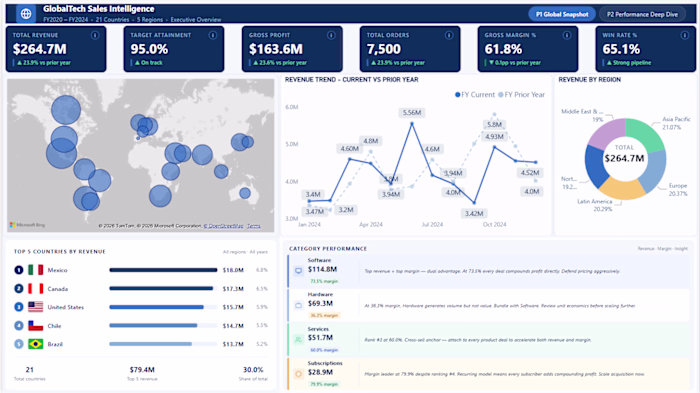700x393 pixels.
Task: Click the 73.5% margin badge under Software
Action: 324,281
